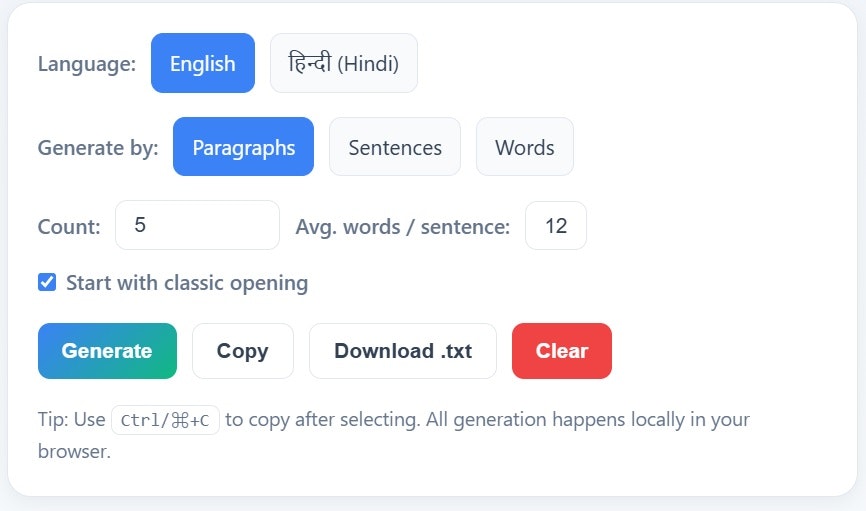Viewport: 866px width, 511px height.
Task: Click the Generate button
Action: coord(107,351)
